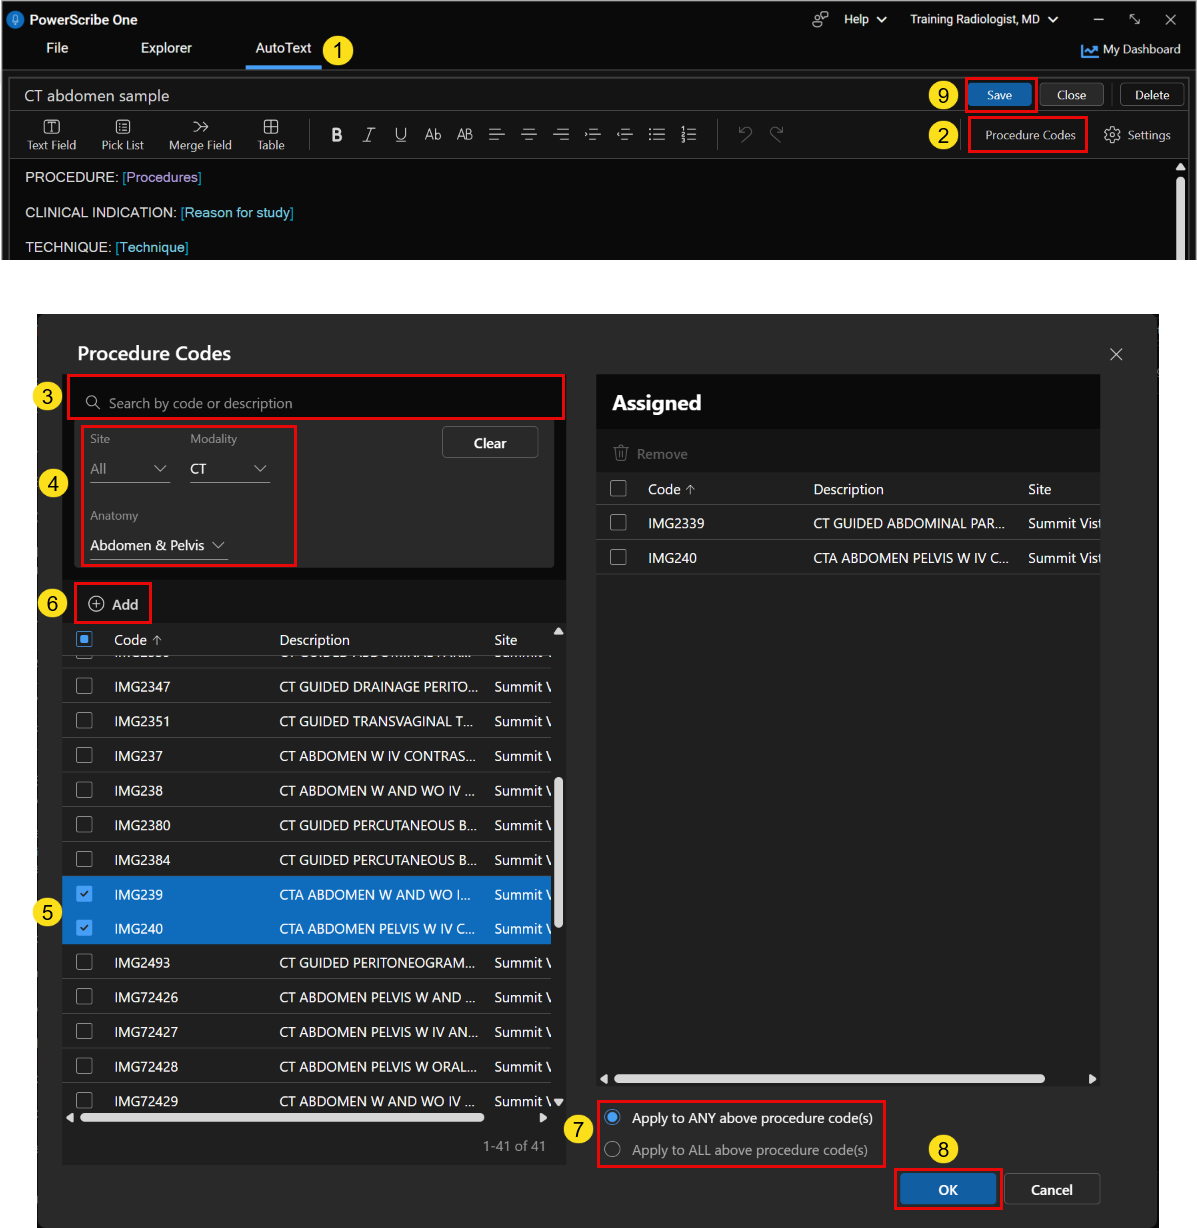1197x1228 pixels.
Task: Toggle italic formatting
Action: tap(369, 135)
